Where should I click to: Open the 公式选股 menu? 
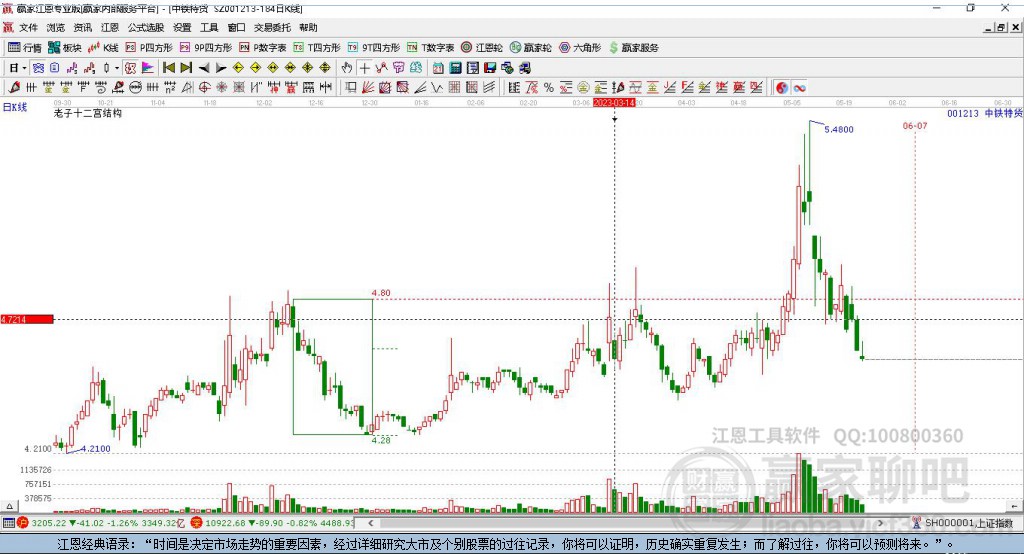coord(146,27)
